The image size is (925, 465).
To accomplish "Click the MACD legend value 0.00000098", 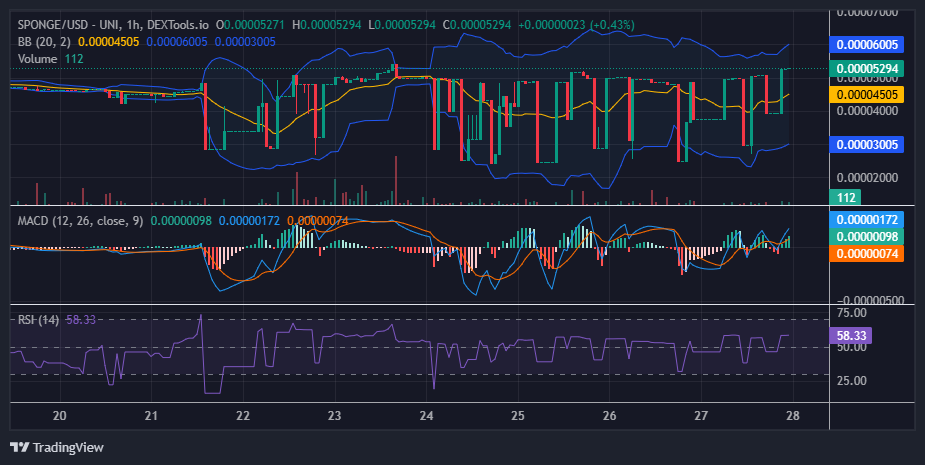I will point(181,221).
